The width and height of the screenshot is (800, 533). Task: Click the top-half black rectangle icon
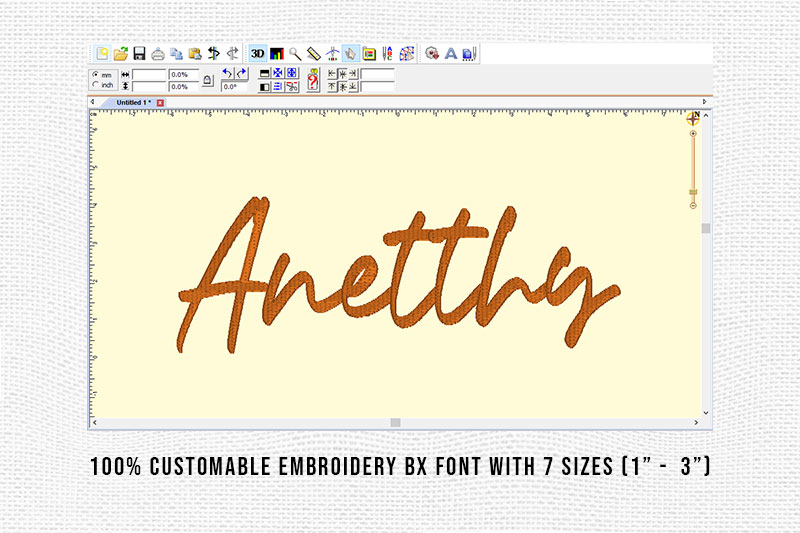(264, 73)
